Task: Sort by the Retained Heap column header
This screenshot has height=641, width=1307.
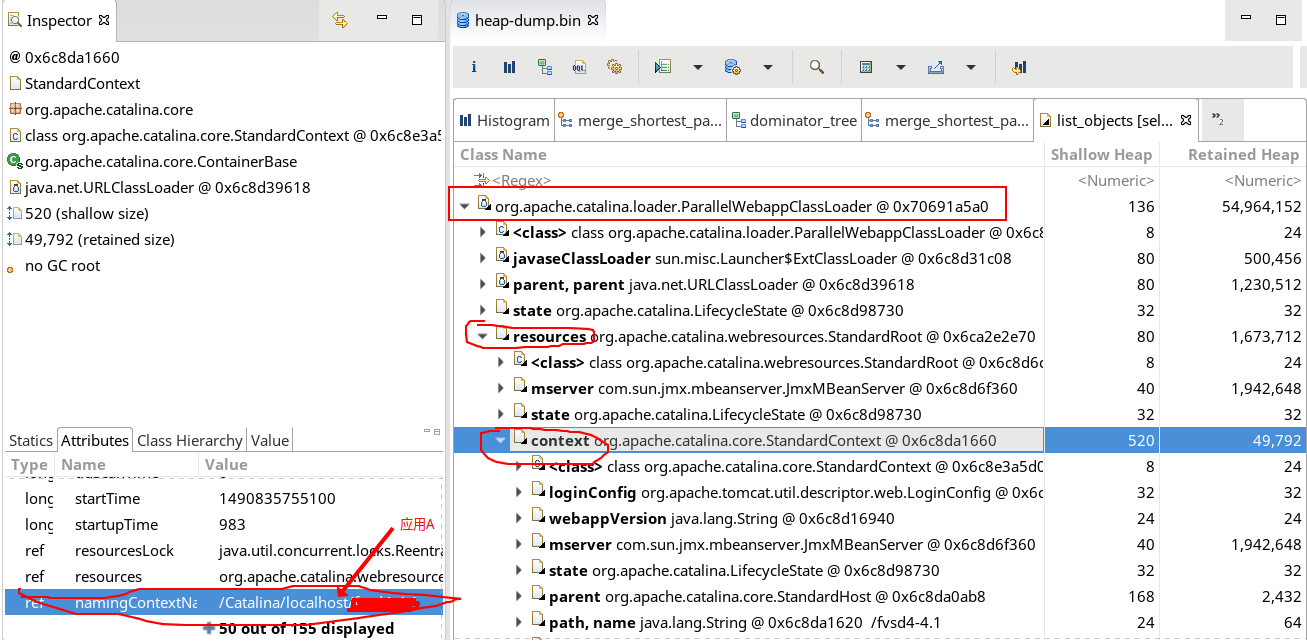Action: [x=1242, y=155]
